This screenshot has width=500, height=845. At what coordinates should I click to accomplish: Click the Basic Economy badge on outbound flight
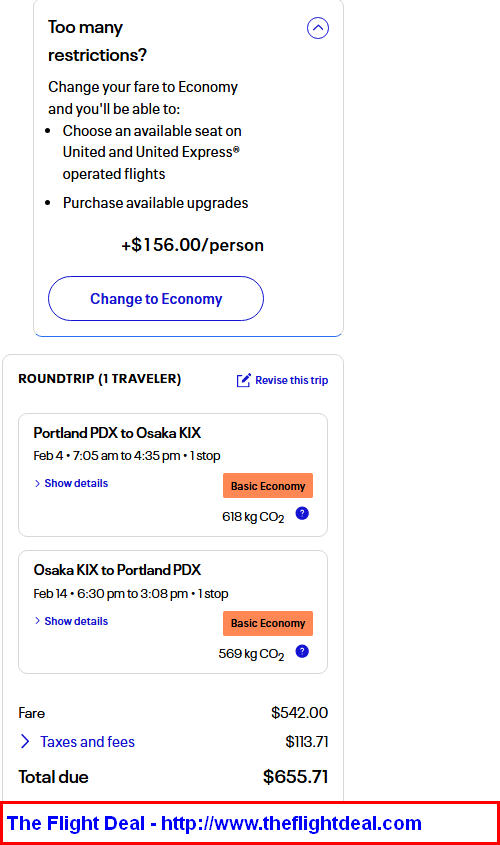pos(268,486)
